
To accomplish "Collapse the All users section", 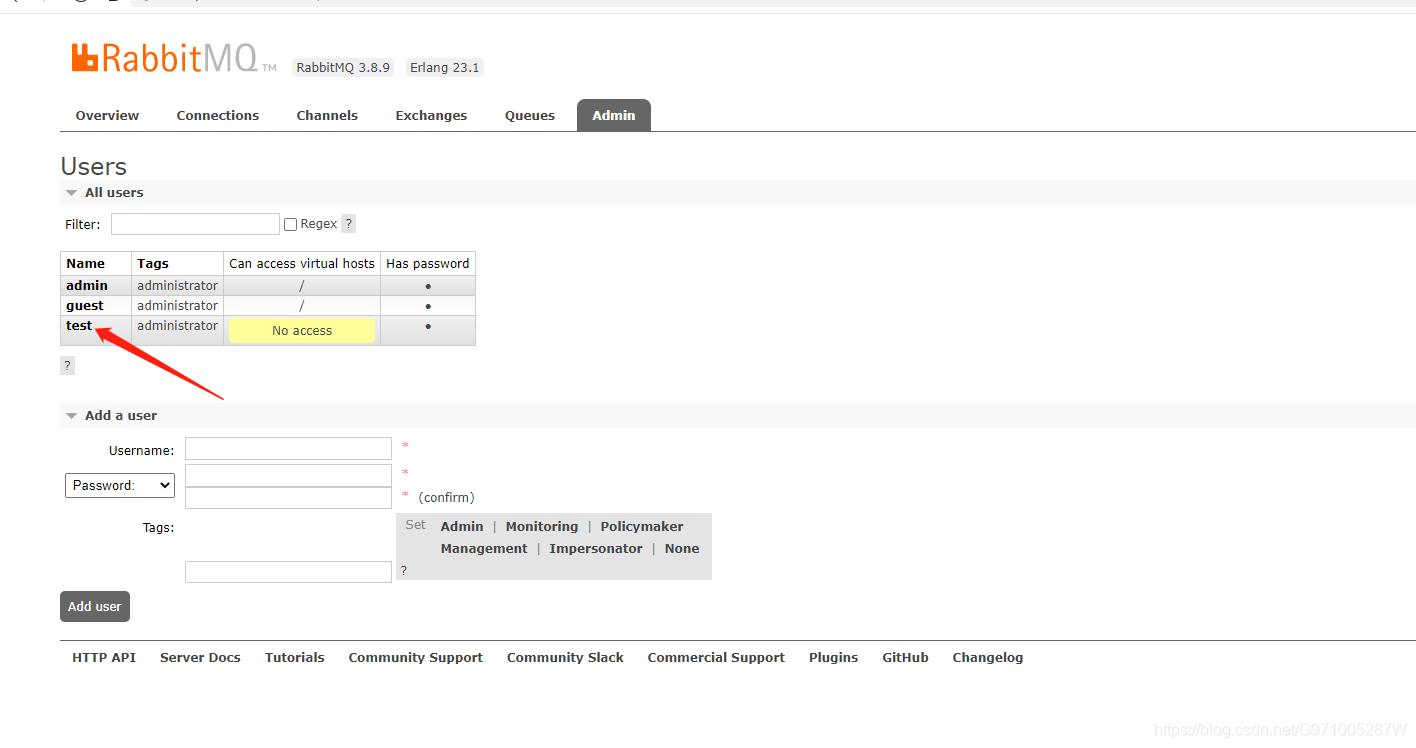I will pyautogui.click(x=71, y=192).
